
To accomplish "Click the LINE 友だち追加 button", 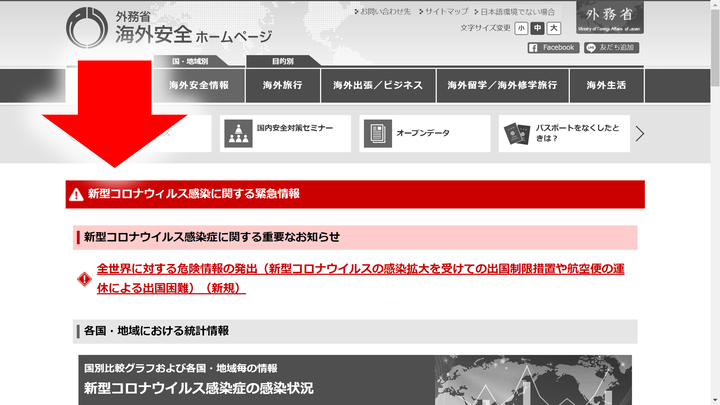I will pos(611,48).
